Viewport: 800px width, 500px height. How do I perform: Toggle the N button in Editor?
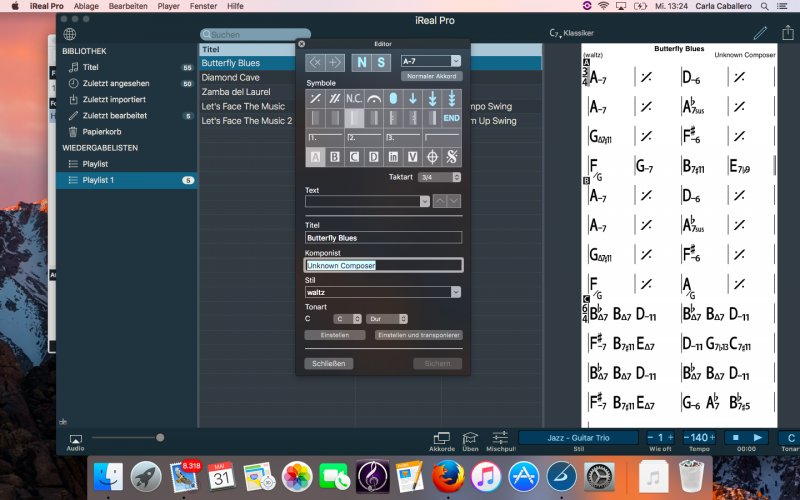tap(362, 62)
